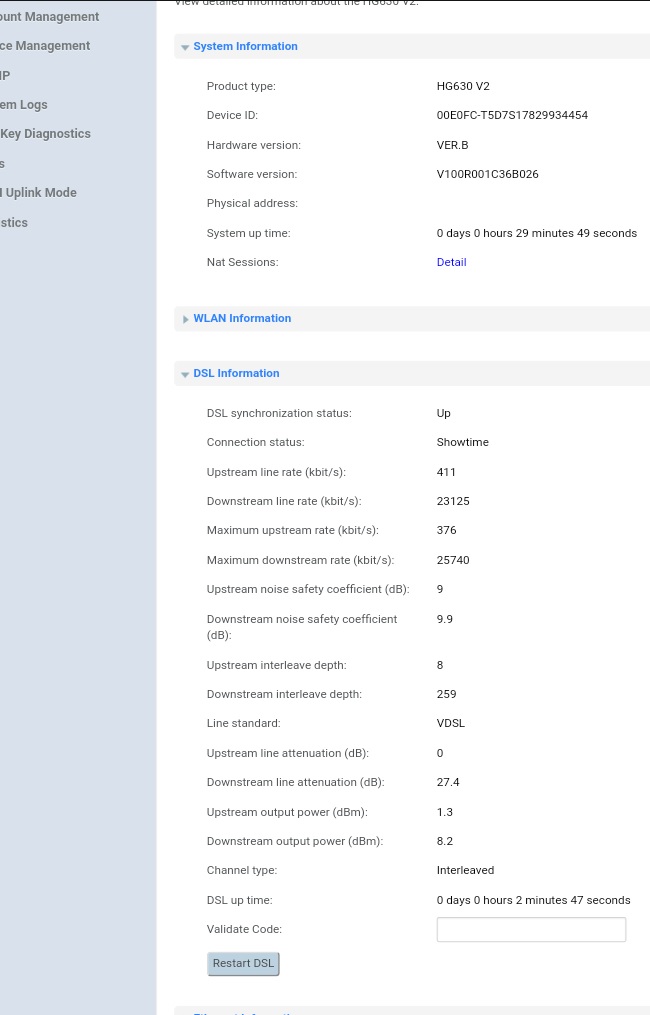The height and width of the screenshot is (1015, 650).
Task: Collapse DSL Information using its triangle arrow
Action: 185,374
